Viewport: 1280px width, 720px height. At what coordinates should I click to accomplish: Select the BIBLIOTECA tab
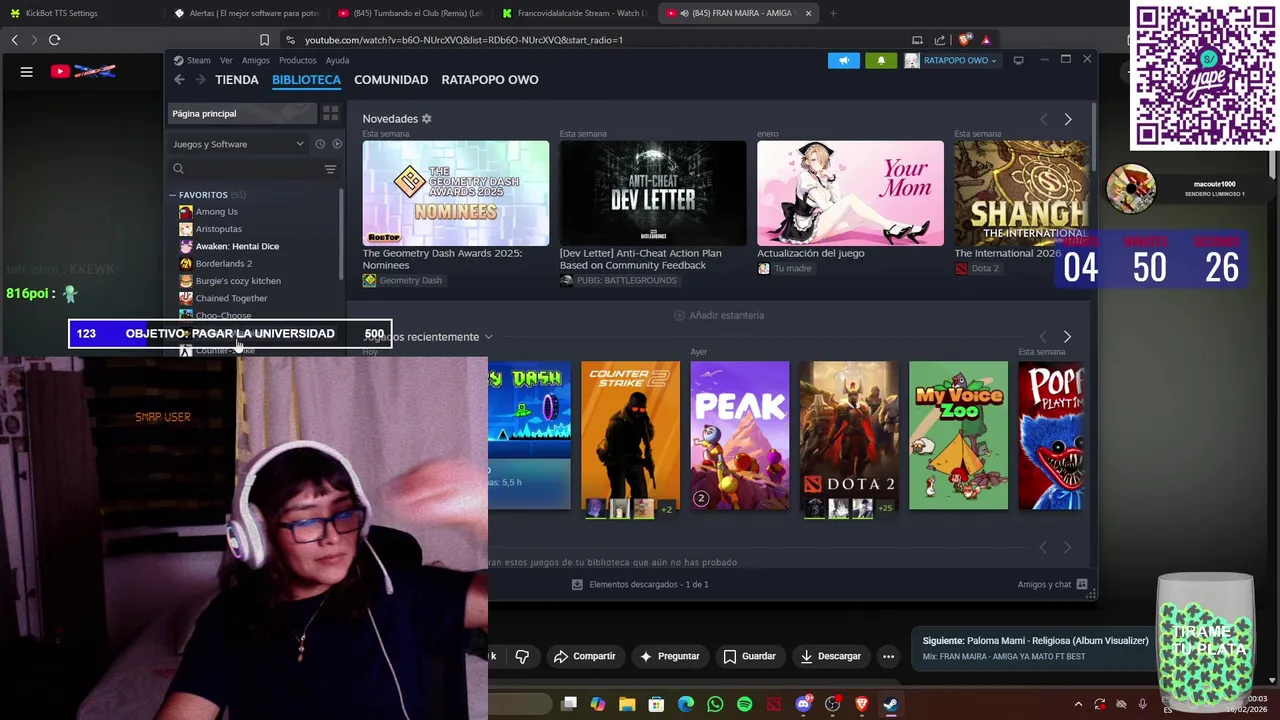coord(306,80)
